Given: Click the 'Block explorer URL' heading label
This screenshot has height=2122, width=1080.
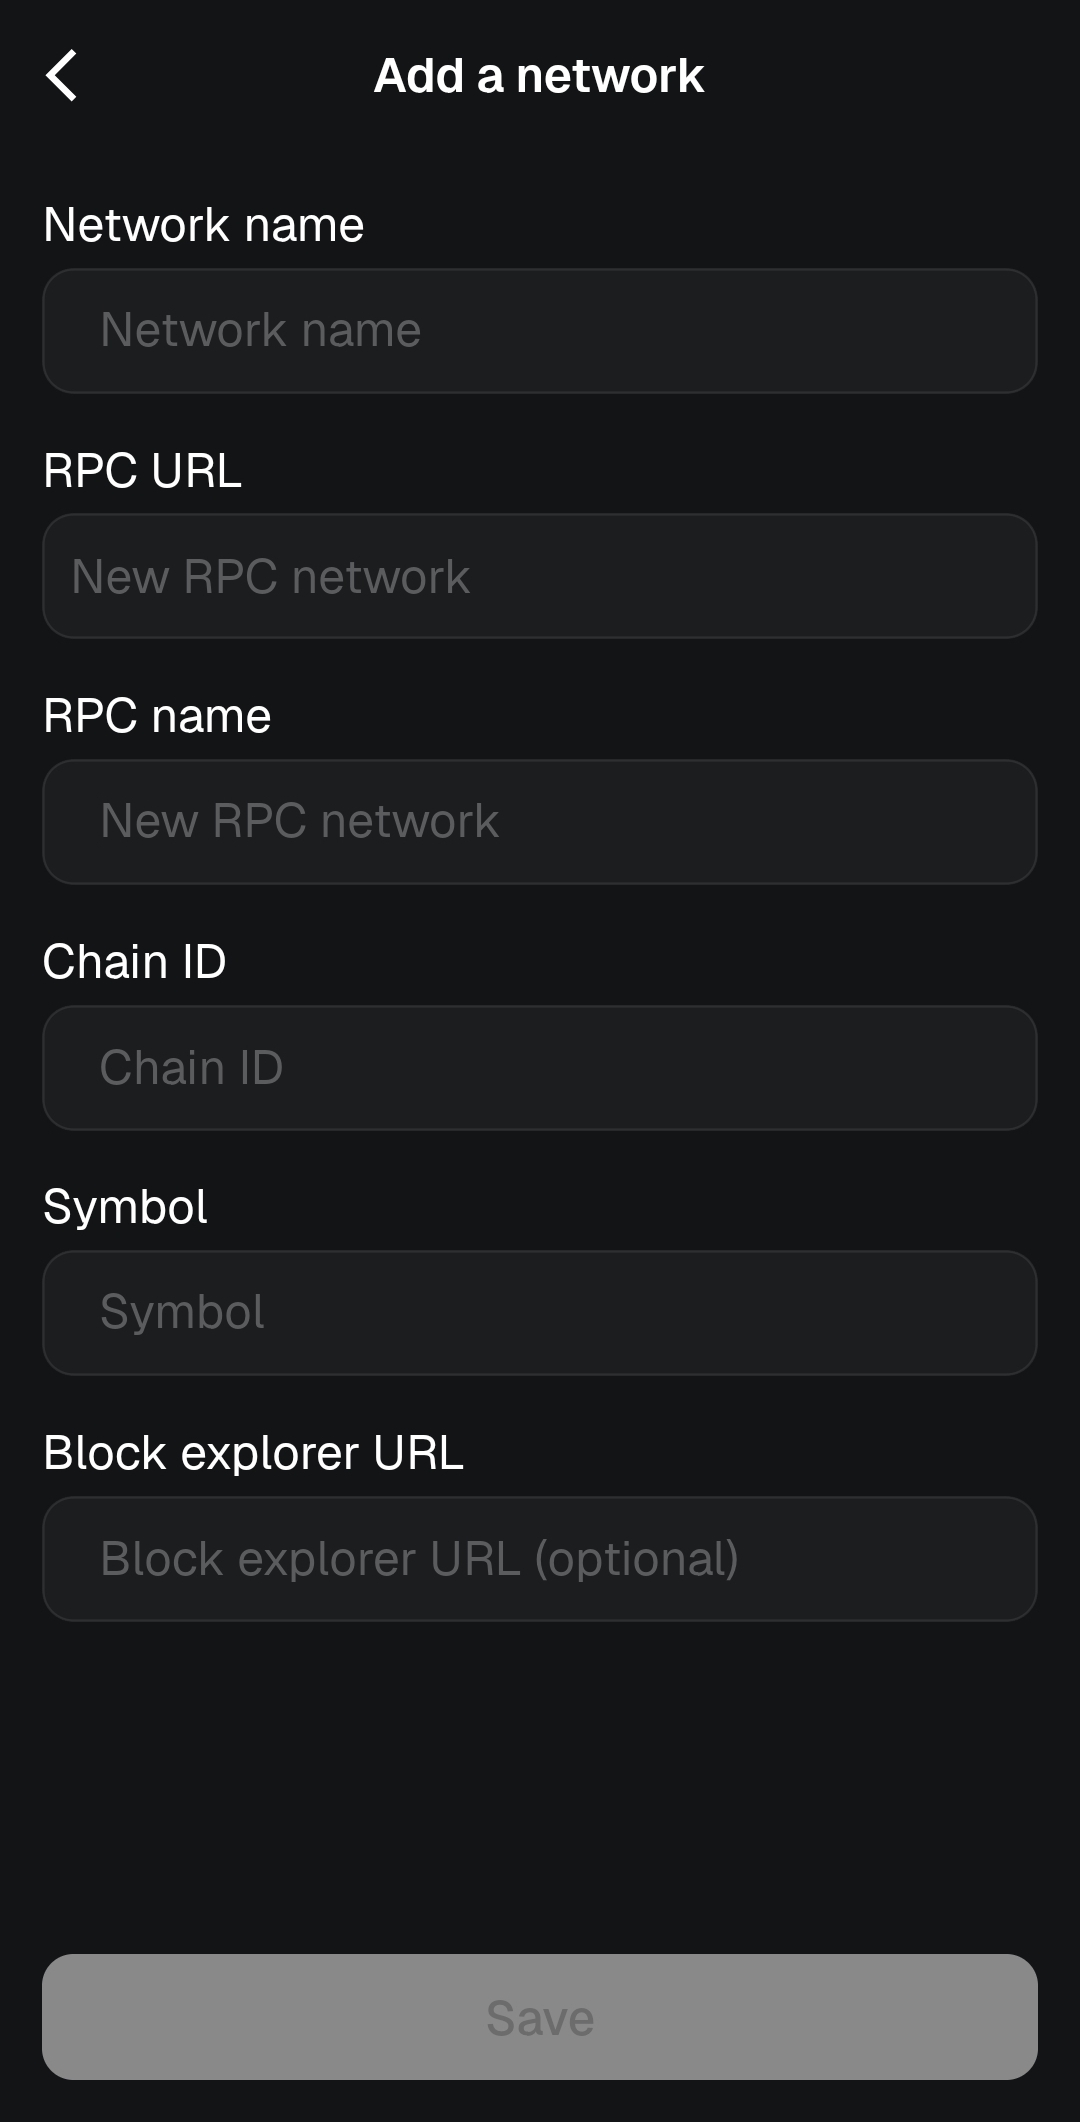Looking at the screenshot, I should pyautogui.click(x=254, y=1454).
